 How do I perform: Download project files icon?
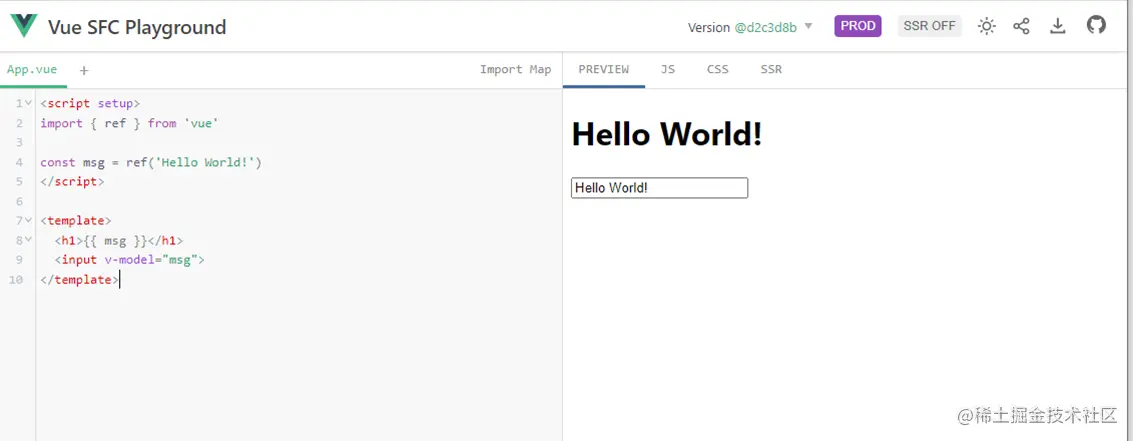pyautogui.click(x=1058, y=26)
